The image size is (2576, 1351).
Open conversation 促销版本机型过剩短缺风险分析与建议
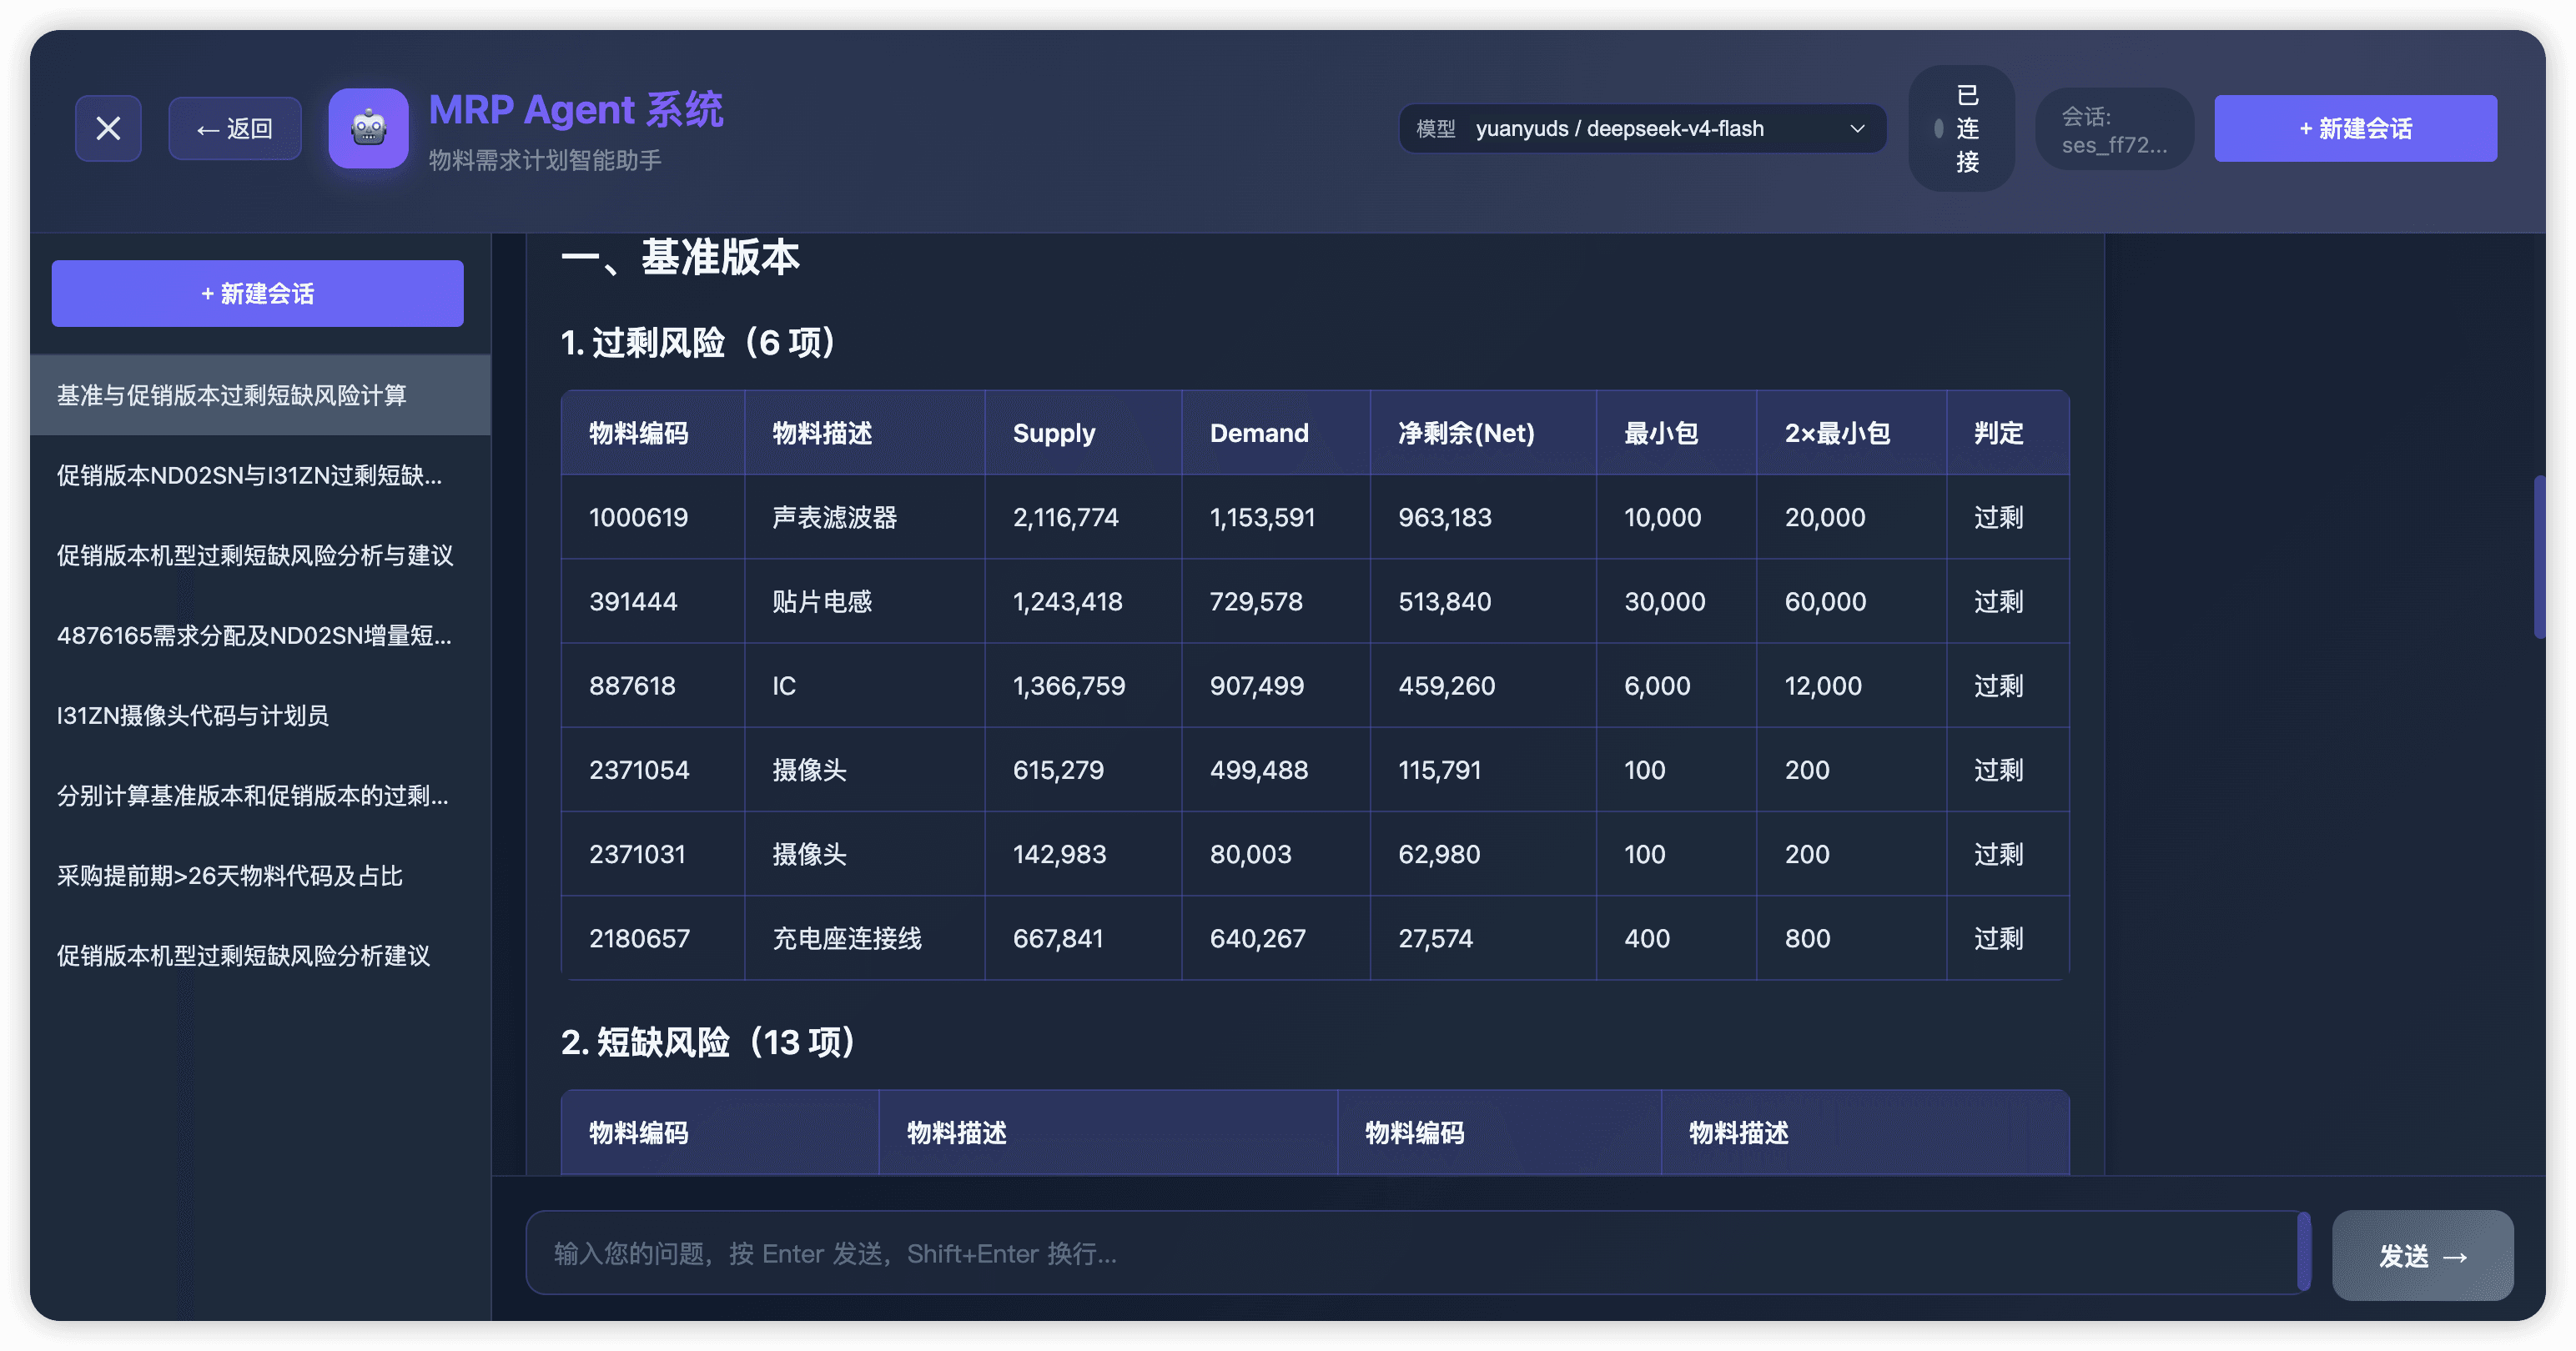[x=260, y=555]
